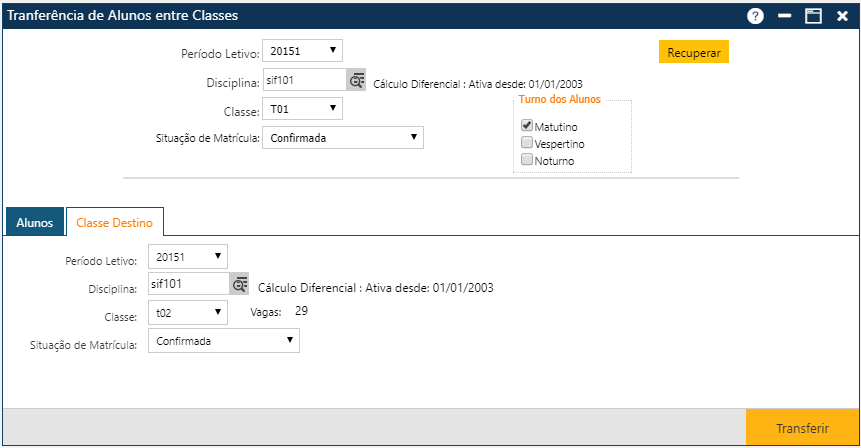861x448 pixels.
Task: Click the top Disciplina search lookup icon
Action: tap(357, 81)
